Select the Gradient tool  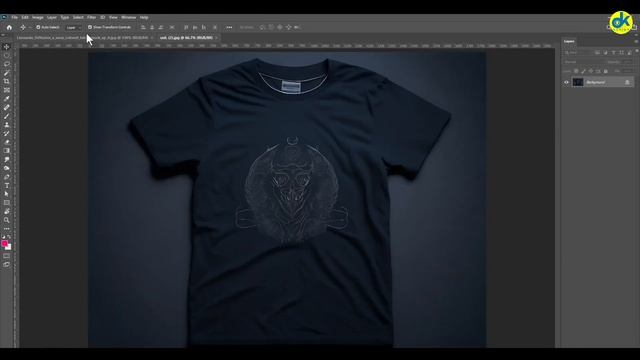tap(7, 151)
